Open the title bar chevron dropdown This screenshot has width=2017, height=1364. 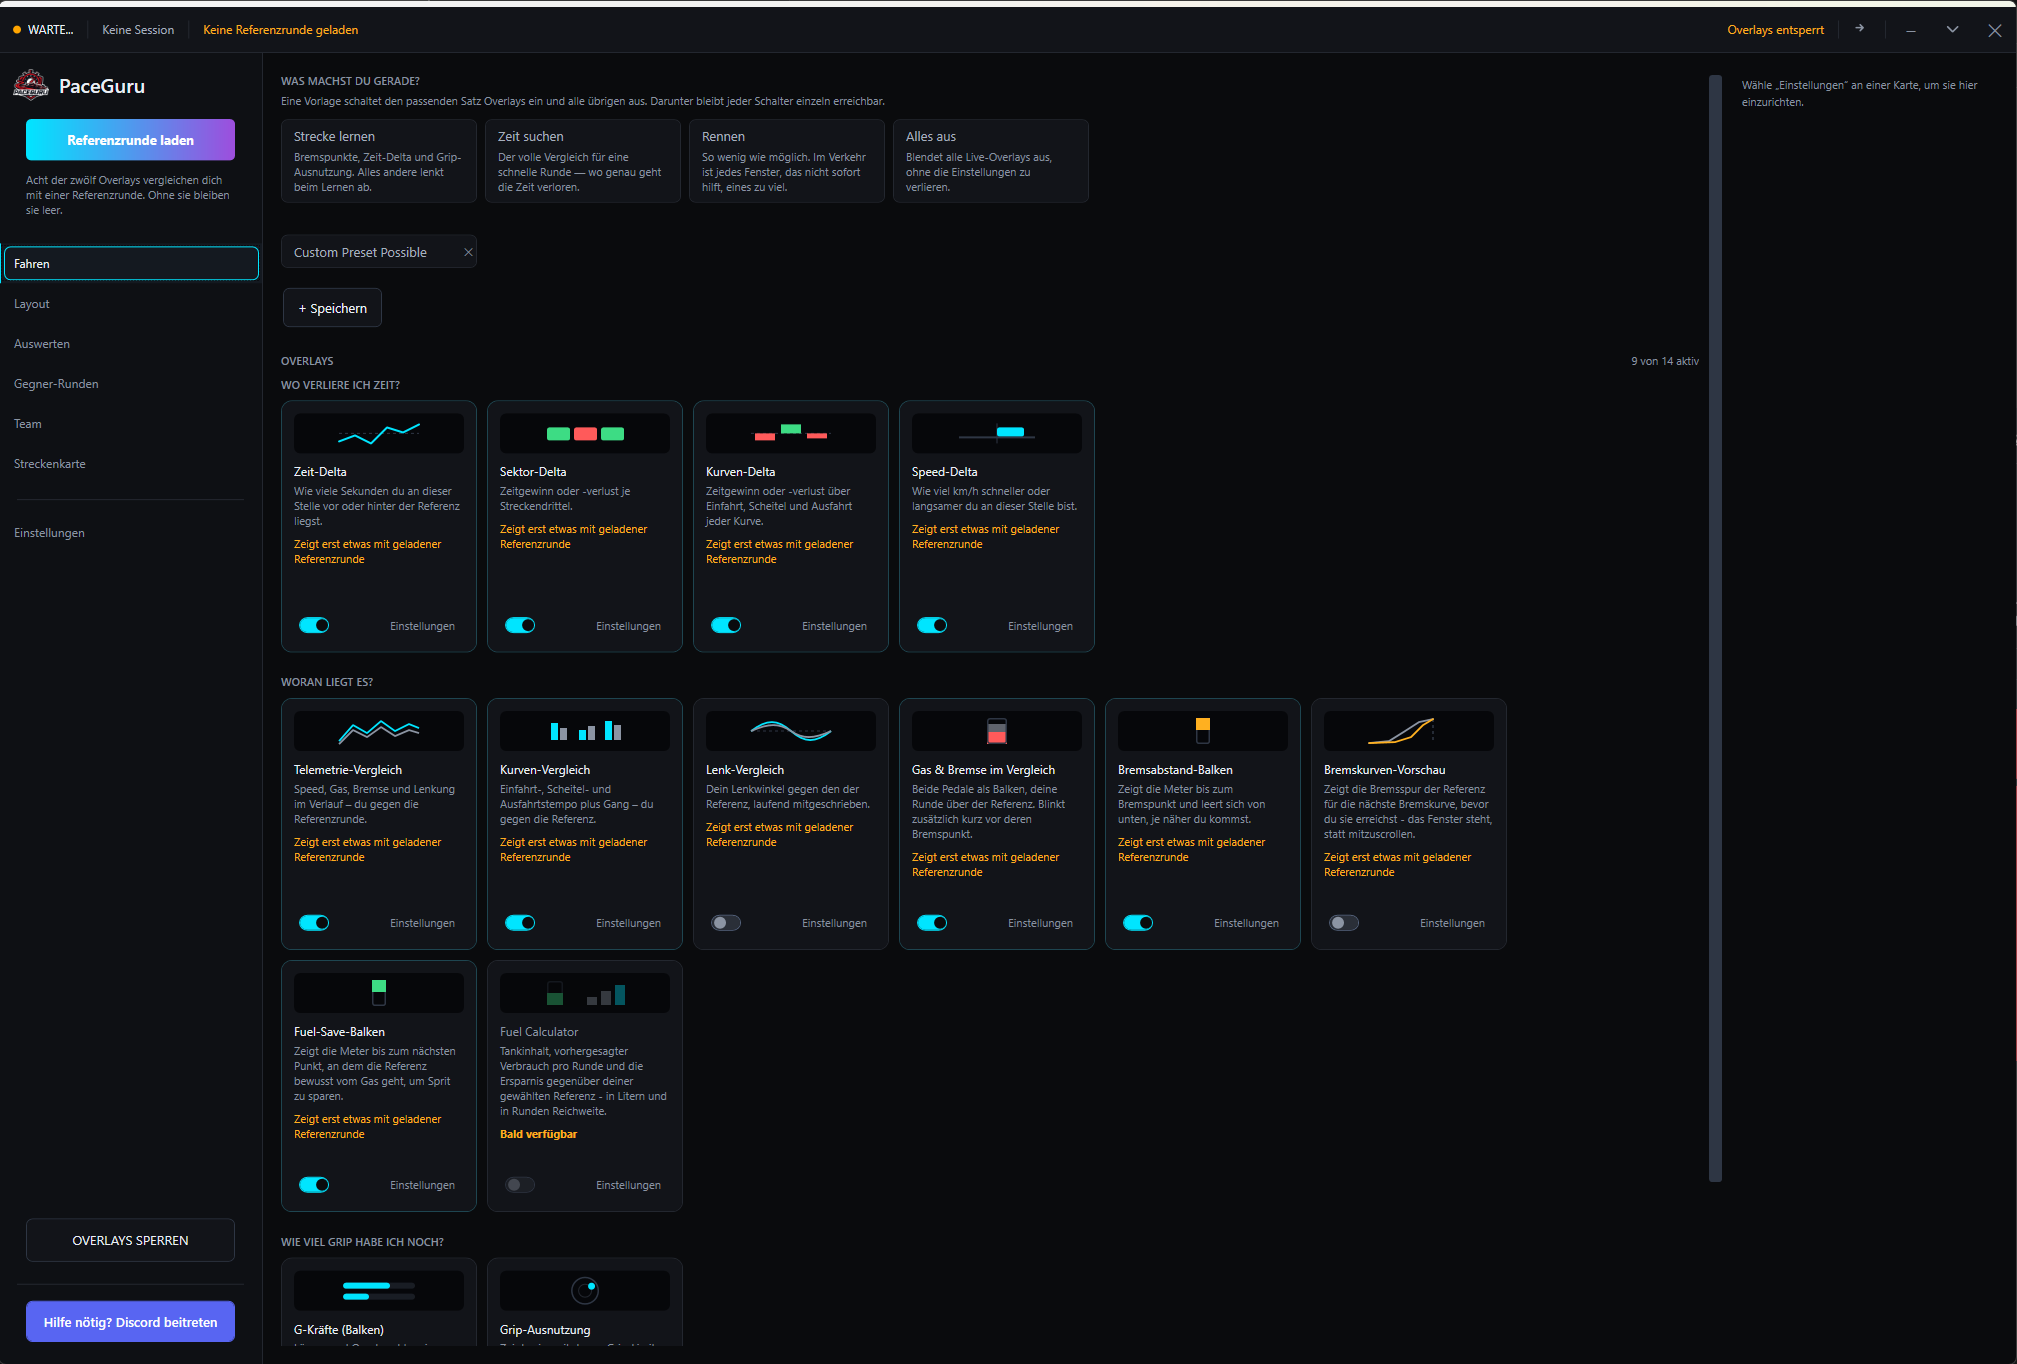(1952, 30)
